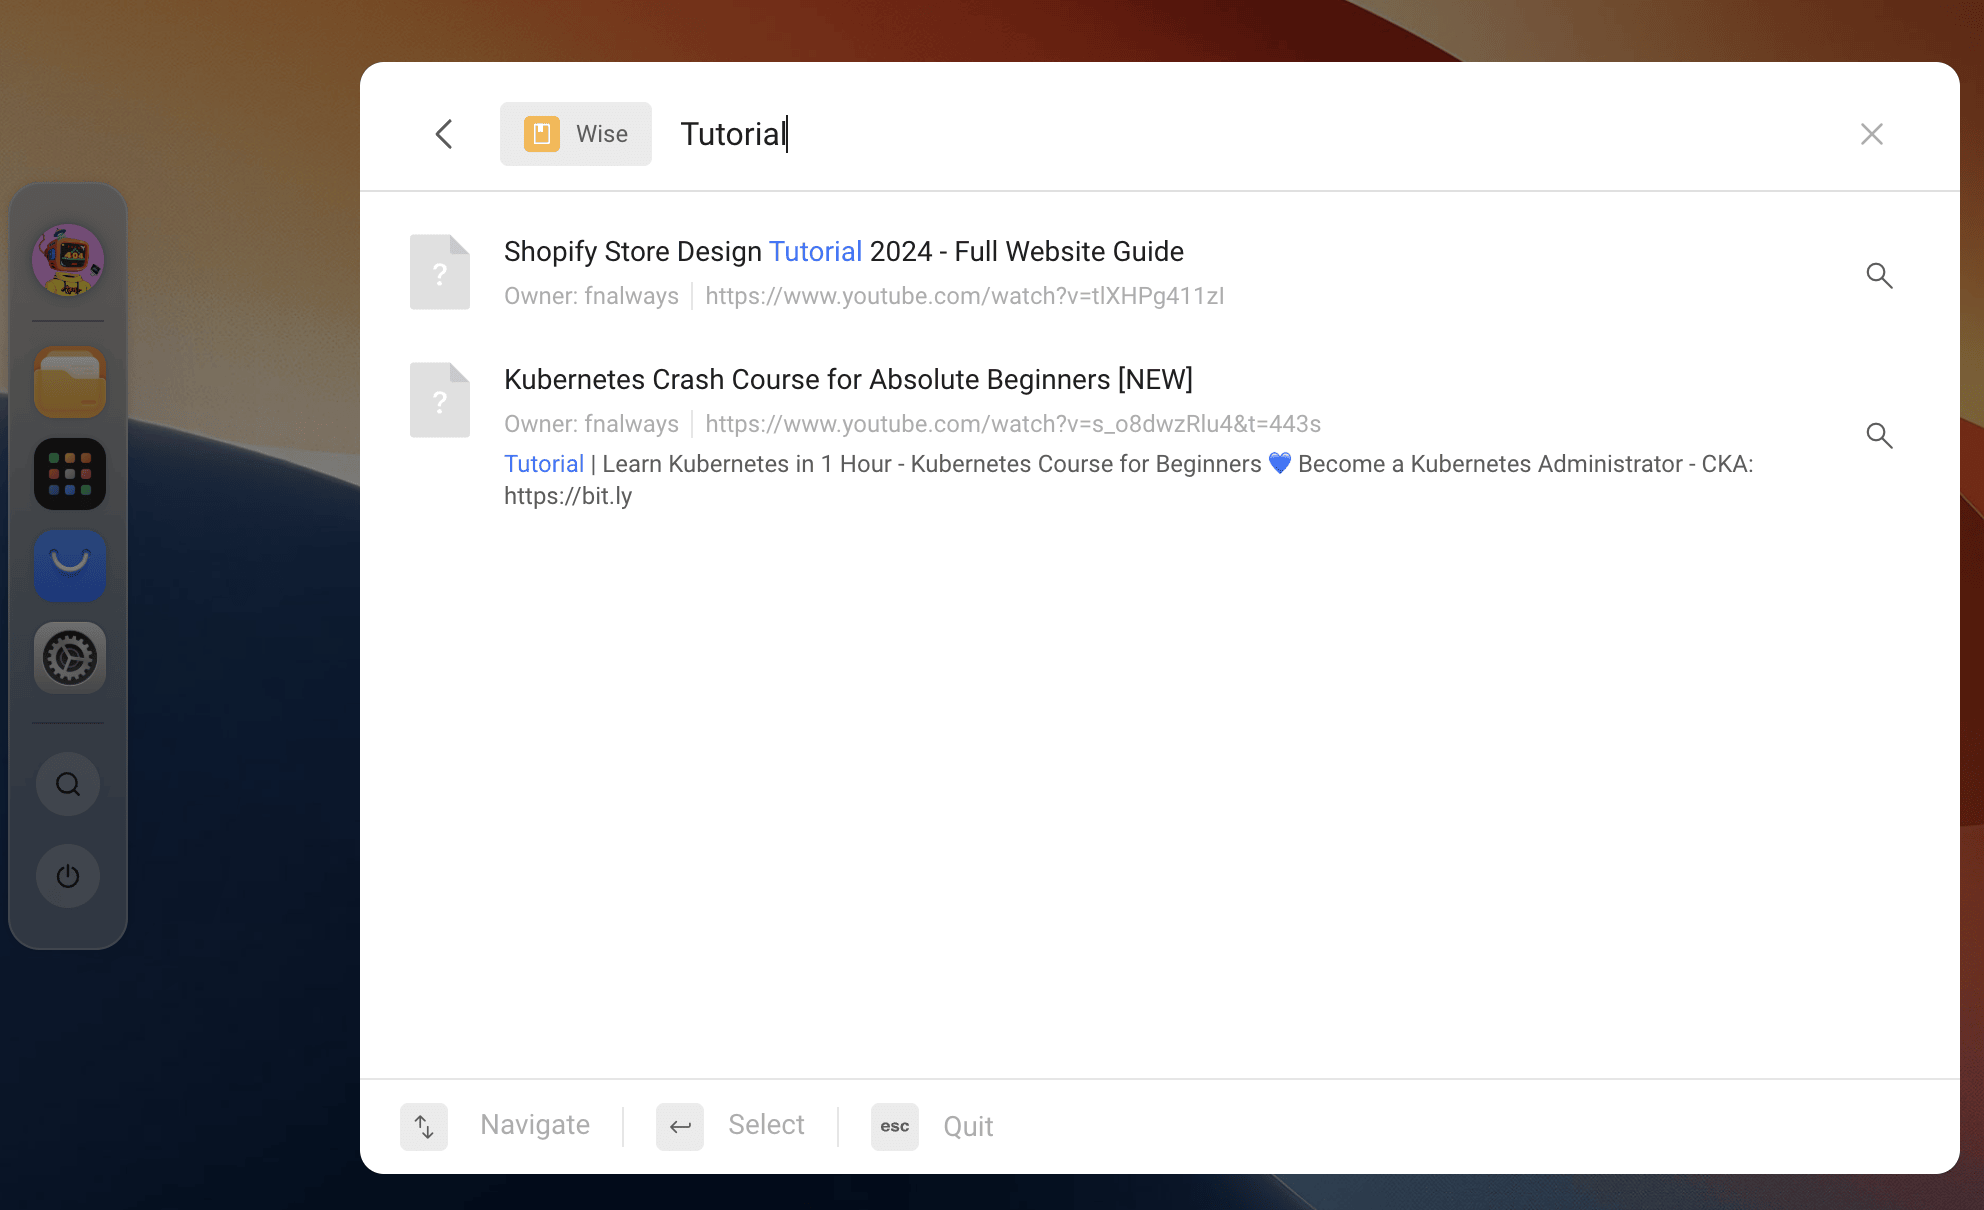Click the Kubernetes result file thumbnail
Image resolution: width=1984 pixels, height=1210 pixels.
[440, 400]
